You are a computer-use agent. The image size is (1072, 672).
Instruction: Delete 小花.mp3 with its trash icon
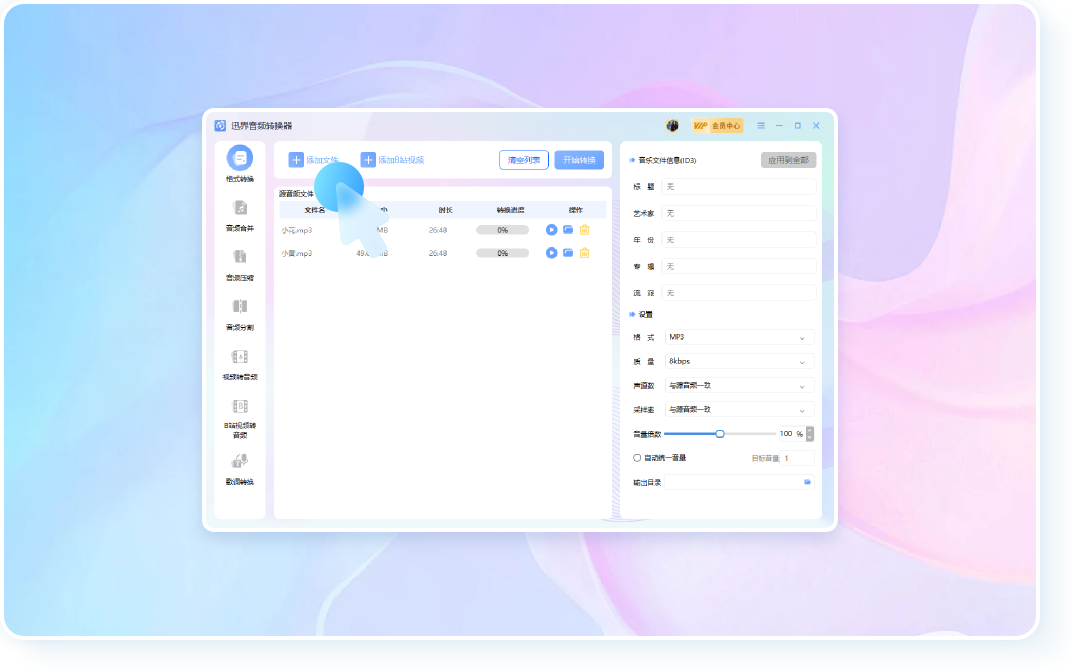(x=585, y=230)
